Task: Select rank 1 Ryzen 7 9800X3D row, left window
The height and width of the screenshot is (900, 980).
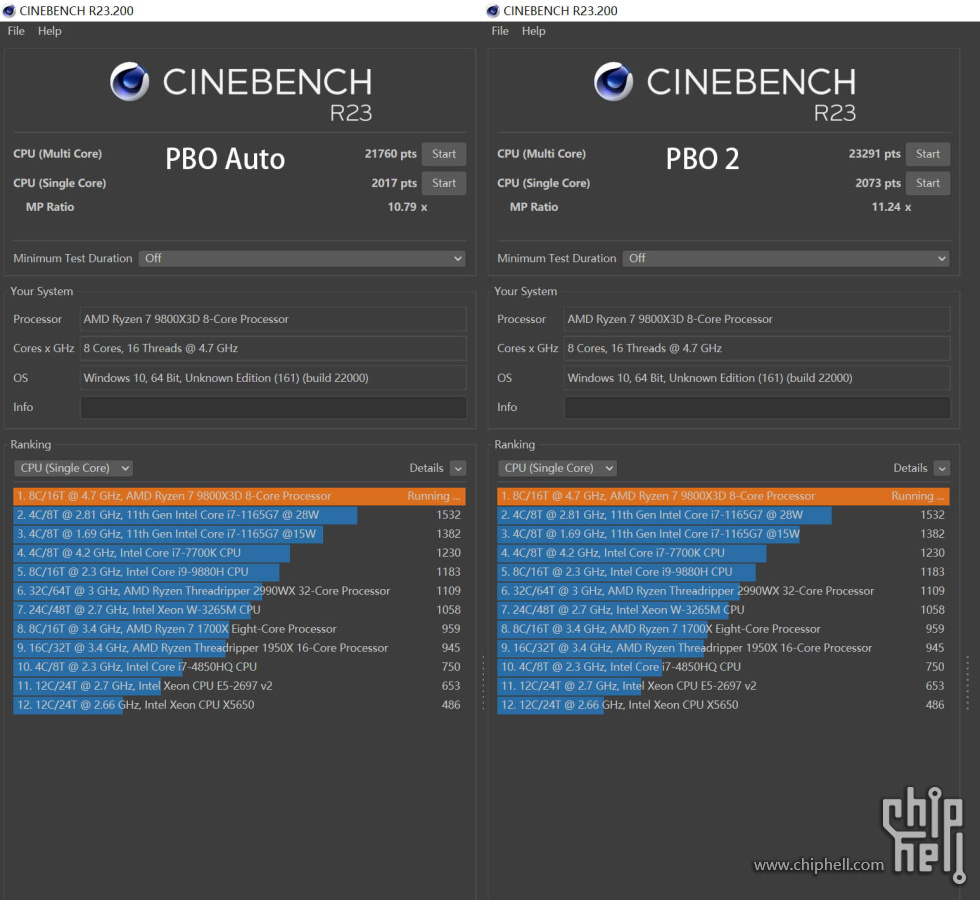Action: tap(239, 496)
